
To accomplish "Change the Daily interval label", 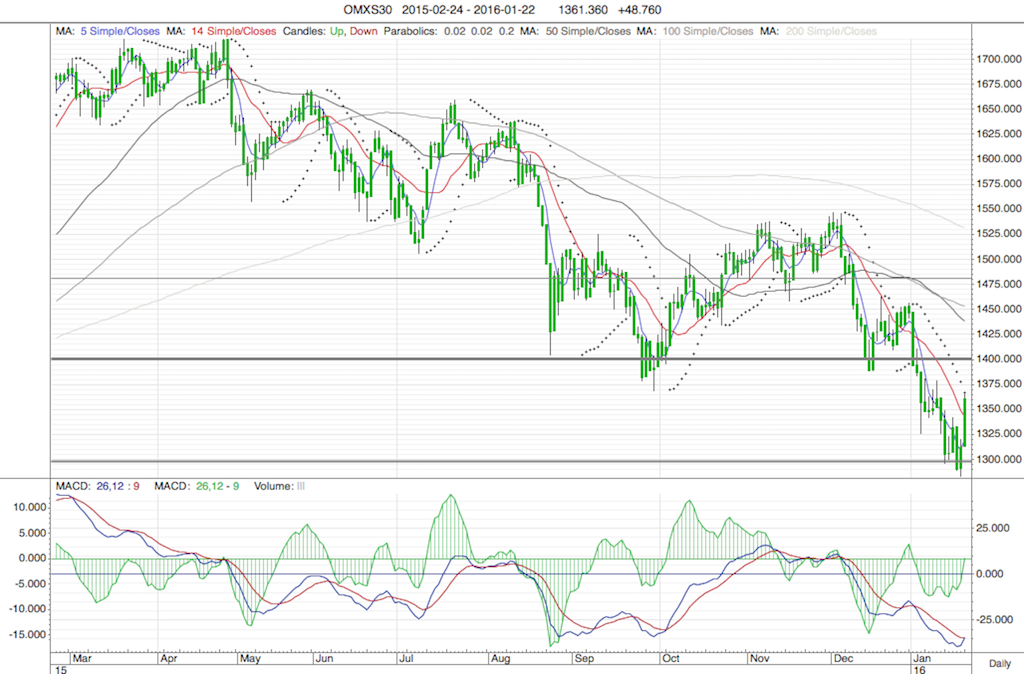I will pos(998,662).
